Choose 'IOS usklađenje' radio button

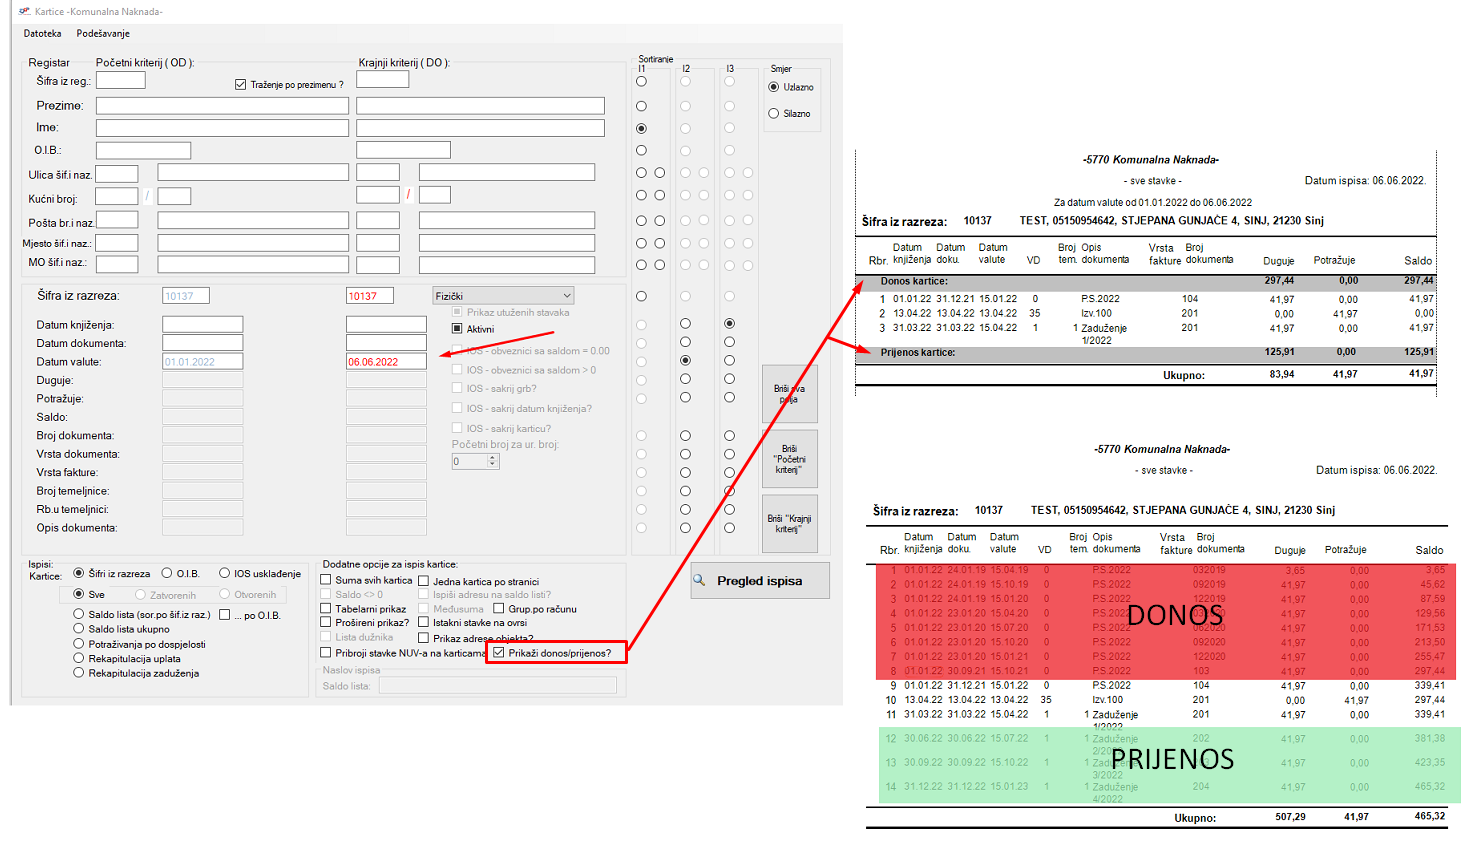click(225, 574)
